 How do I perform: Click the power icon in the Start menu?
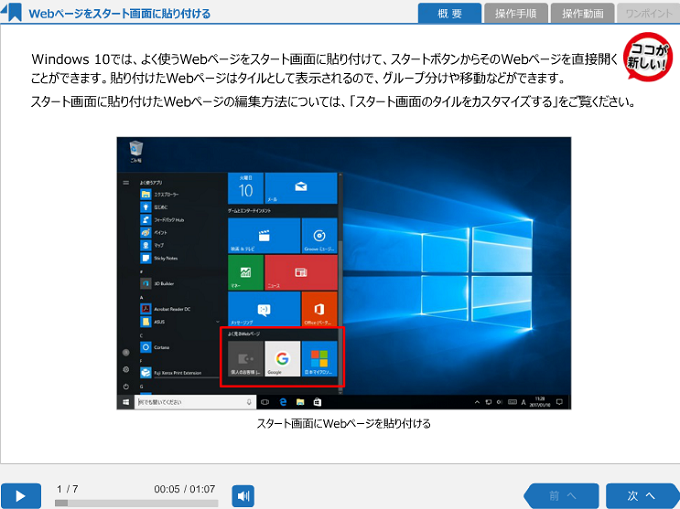point(126,386)
